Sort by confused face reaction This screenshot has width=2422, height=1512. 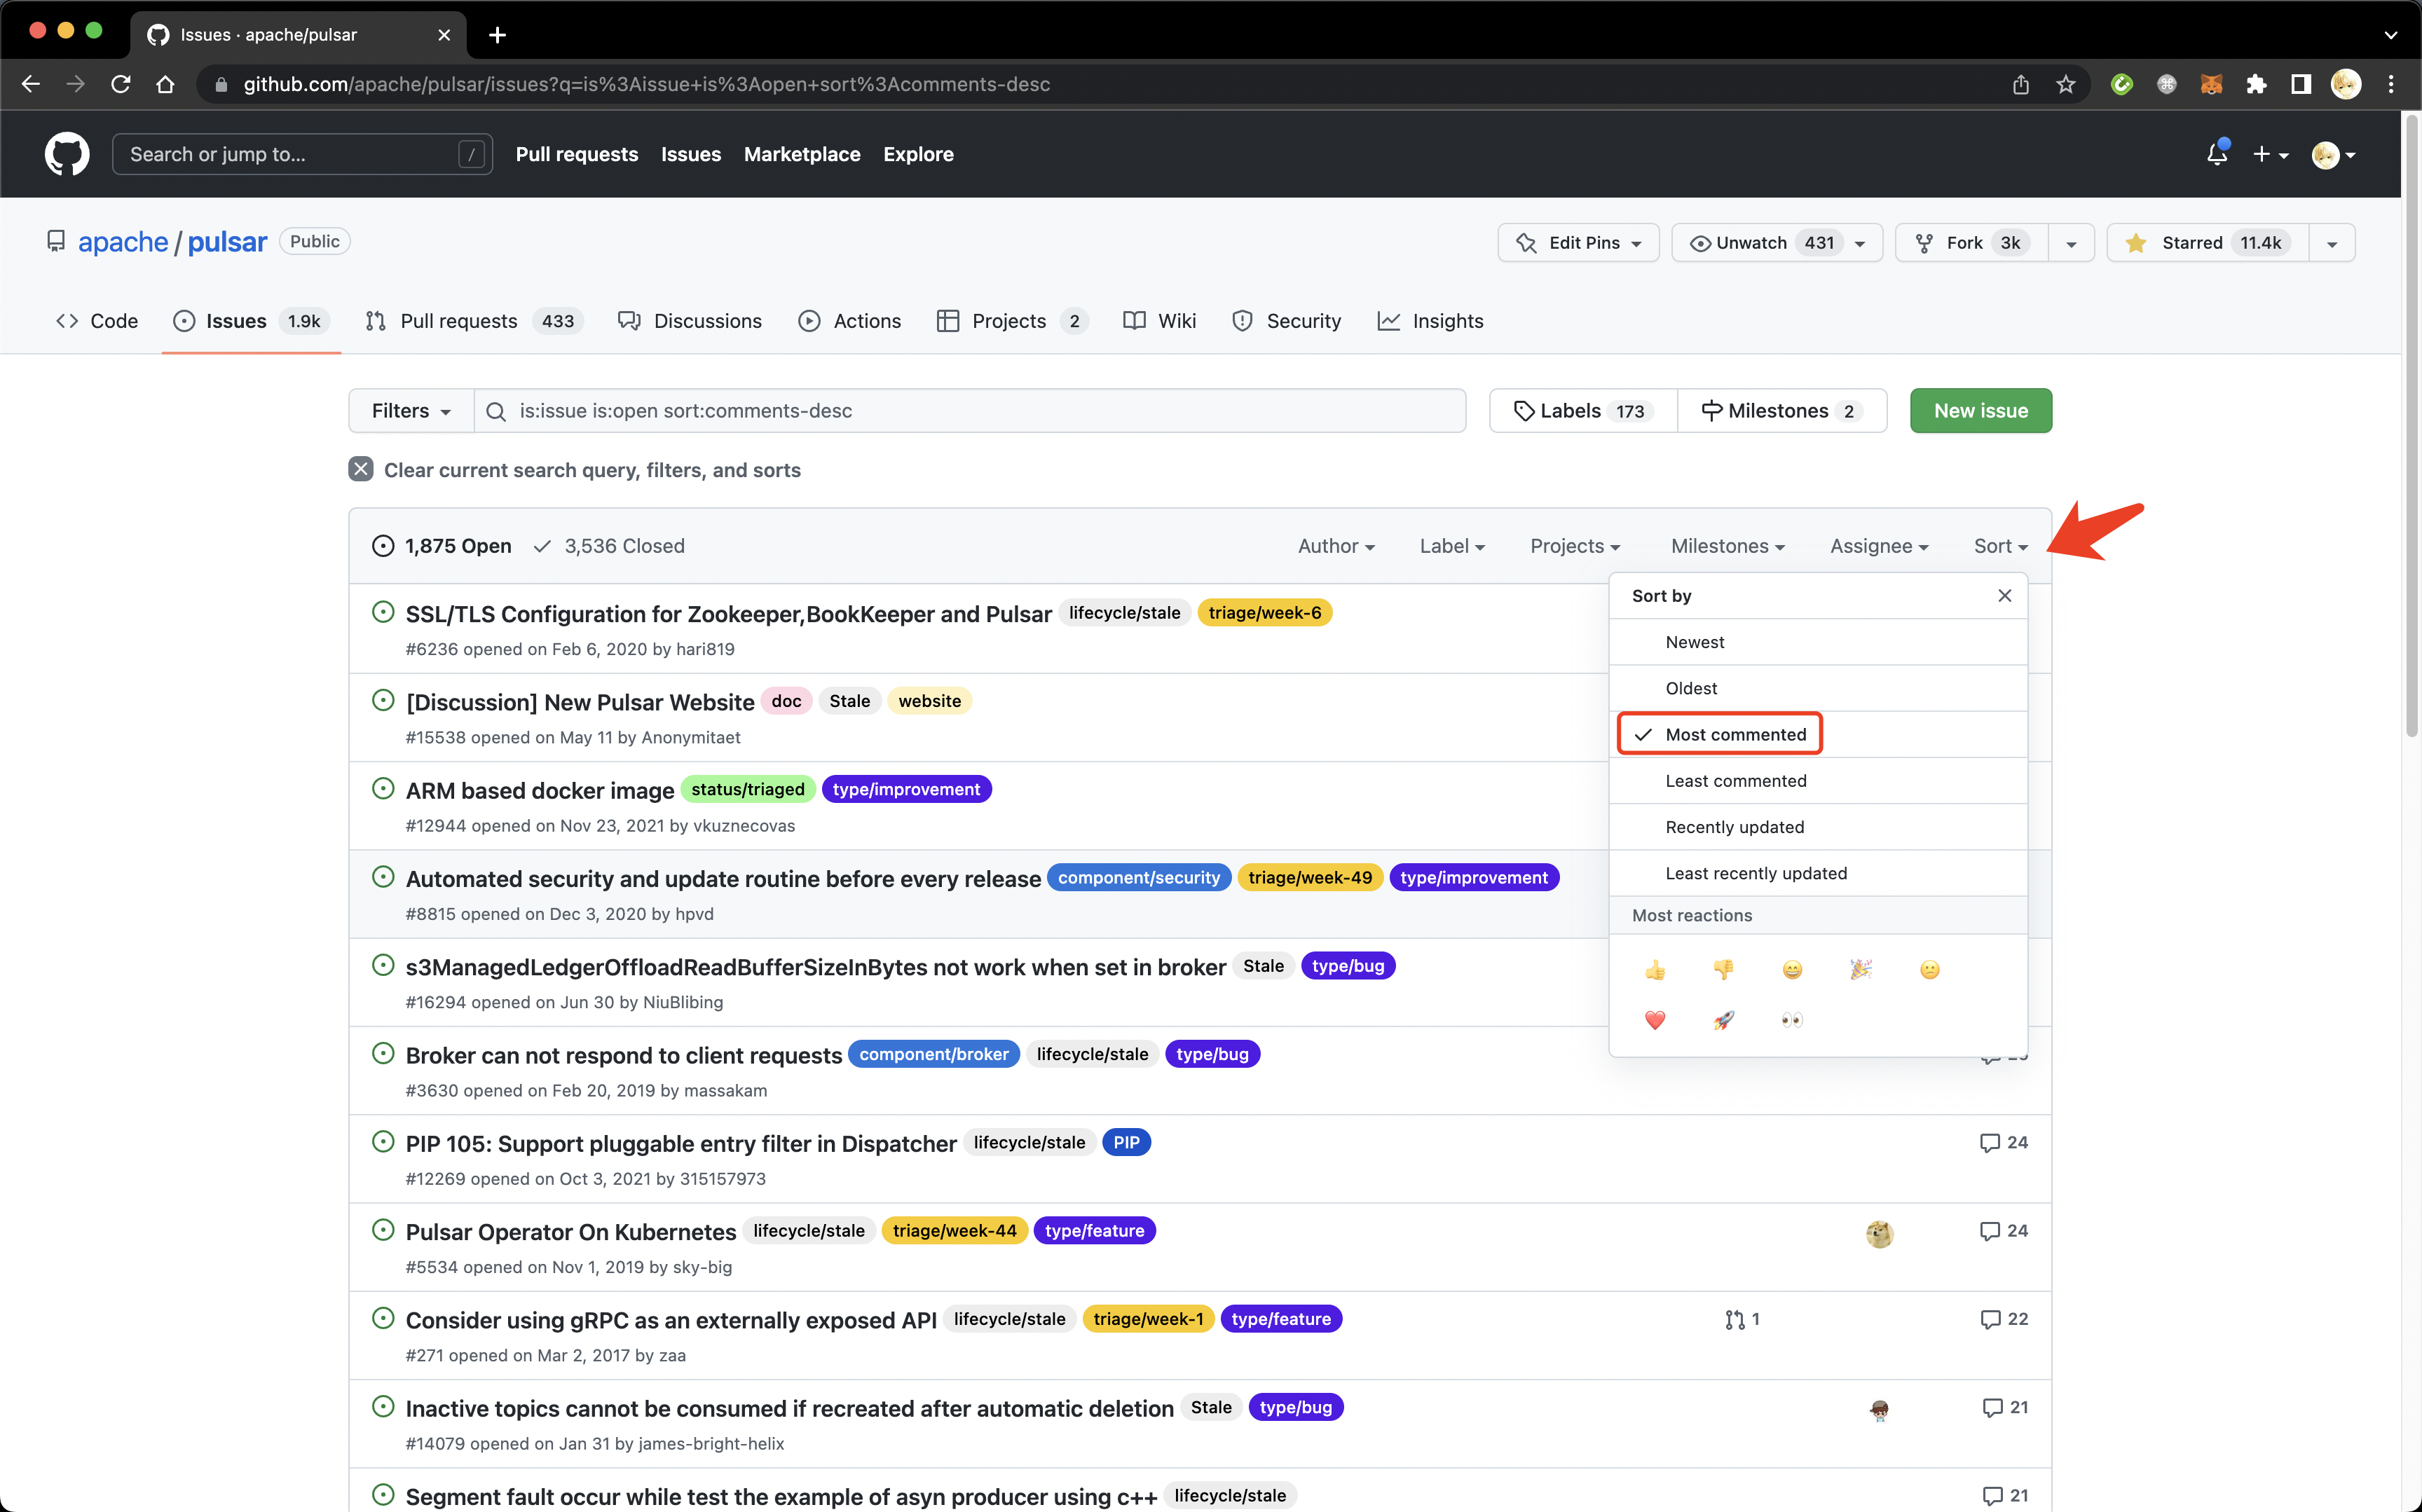[x=1930, y=969]
